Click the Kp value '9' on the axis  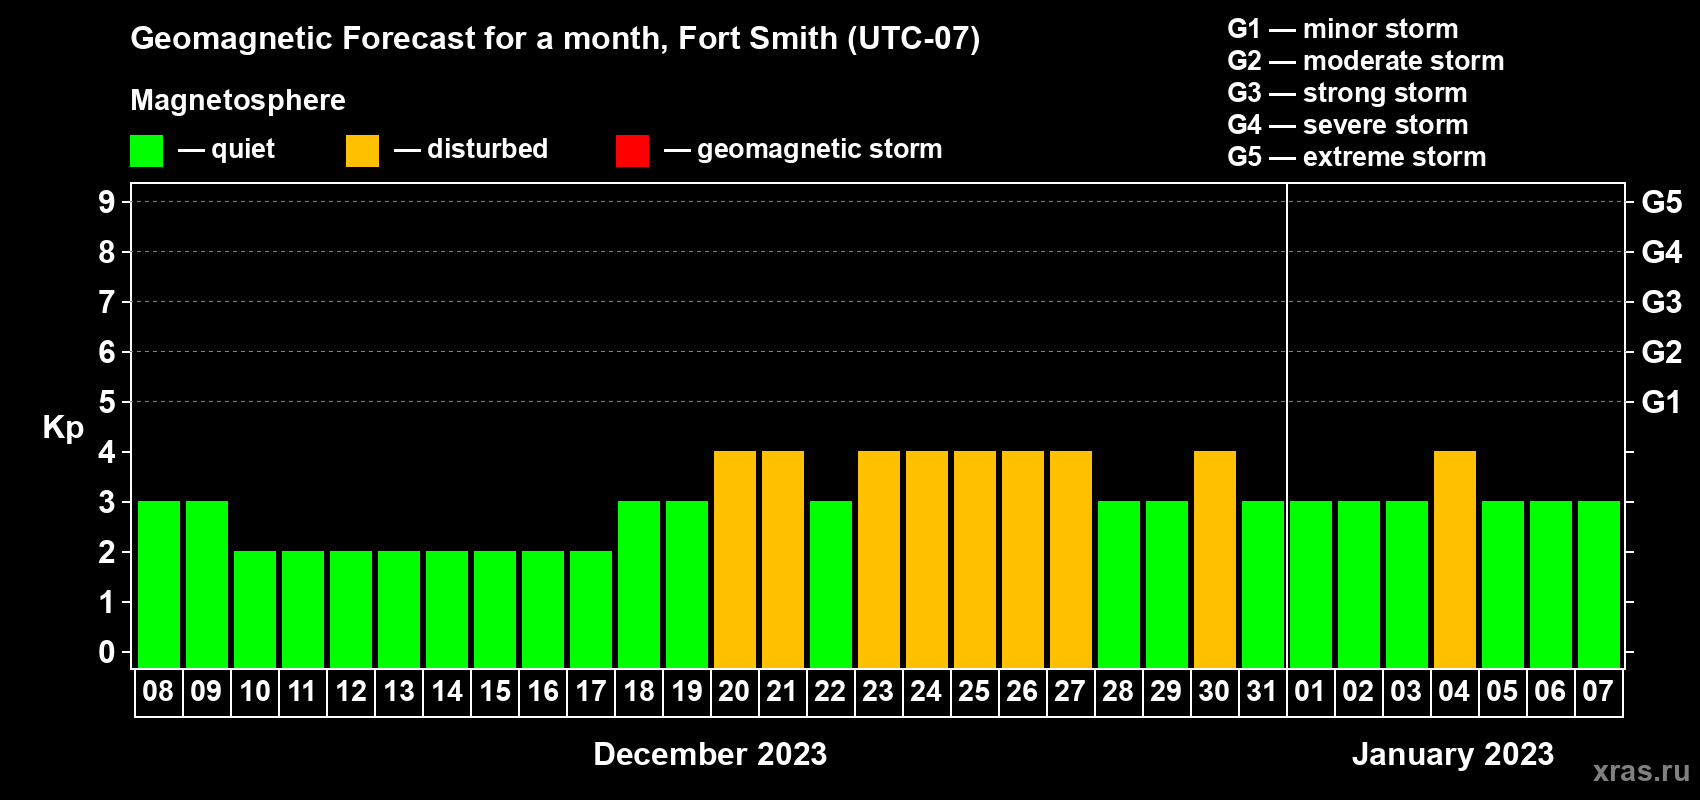click(107, 202)
